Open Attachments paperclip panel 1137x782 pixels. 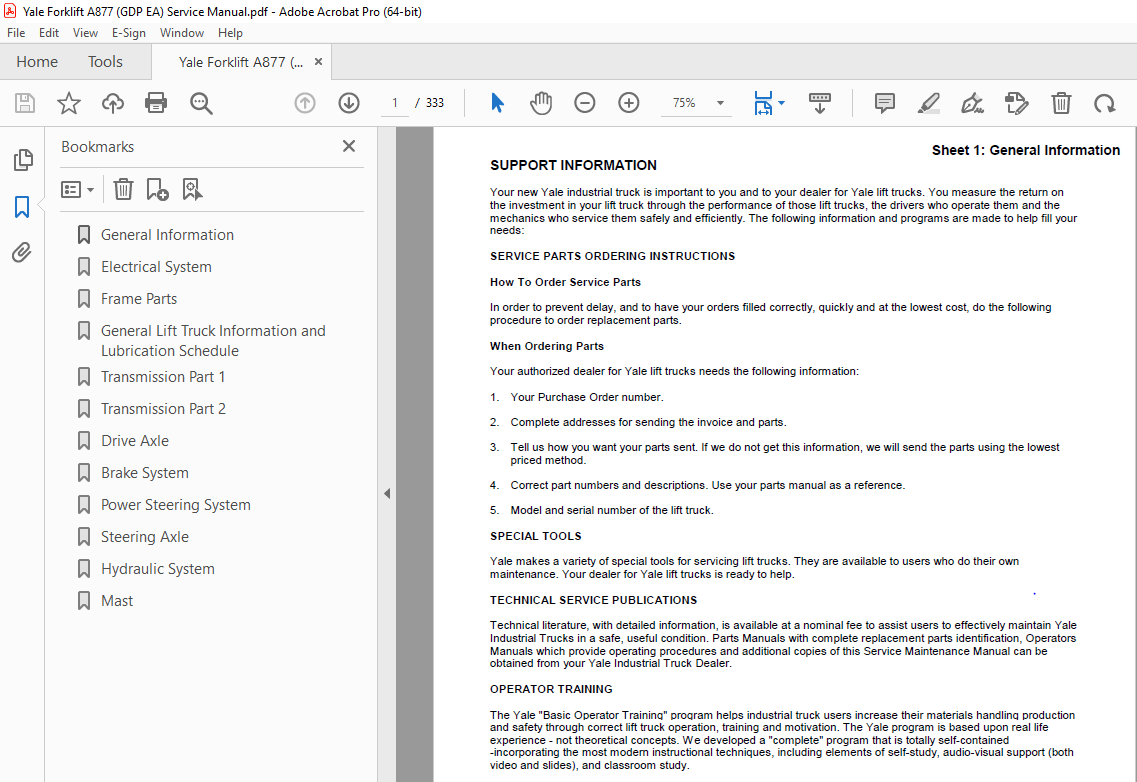coord(22,252)
